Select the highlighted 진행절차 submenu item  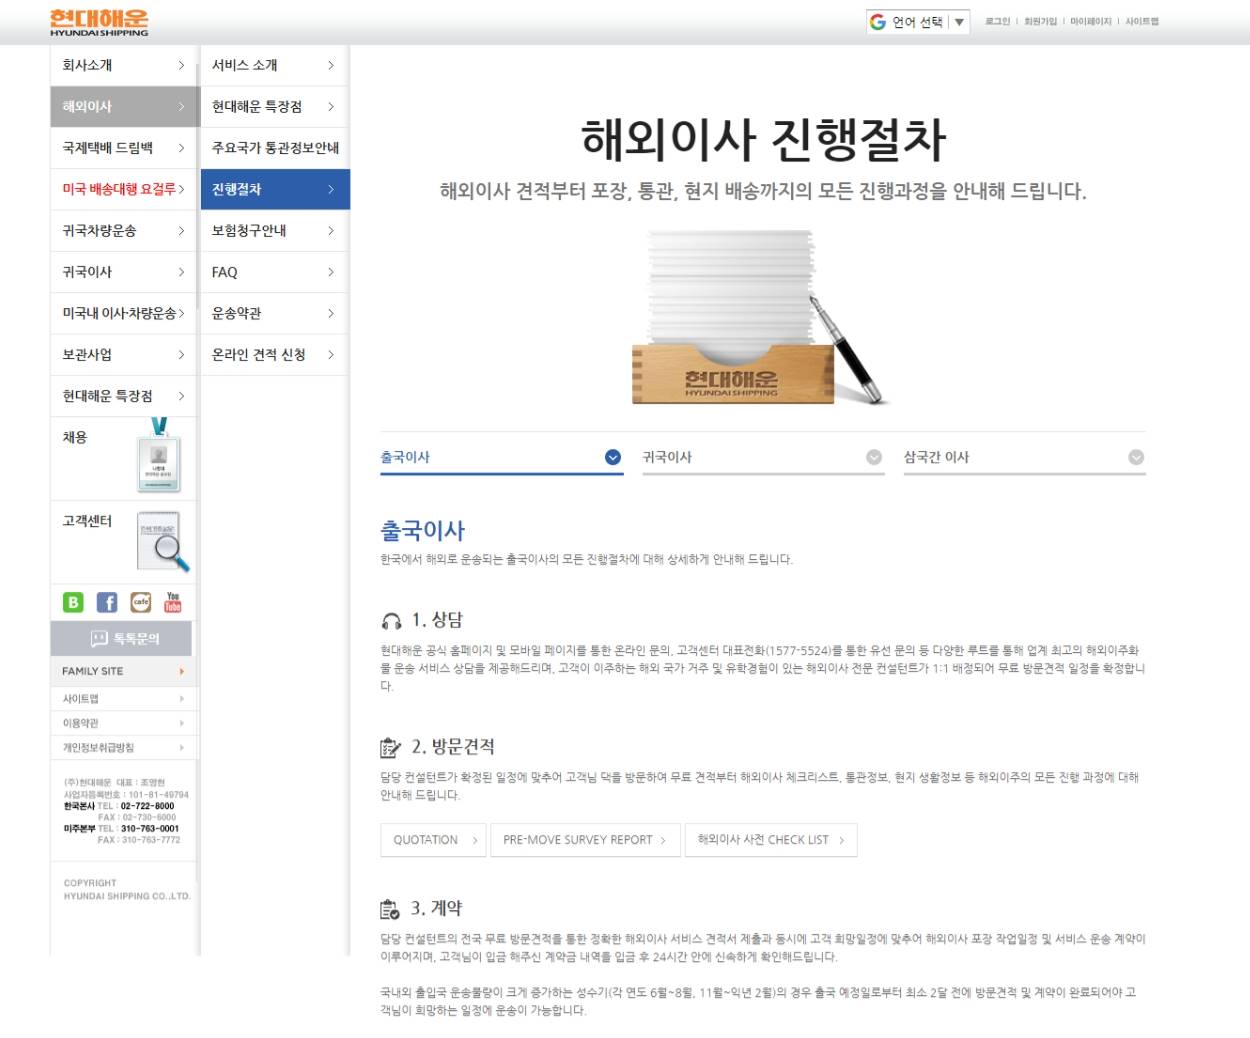click(x=275, y=189)
